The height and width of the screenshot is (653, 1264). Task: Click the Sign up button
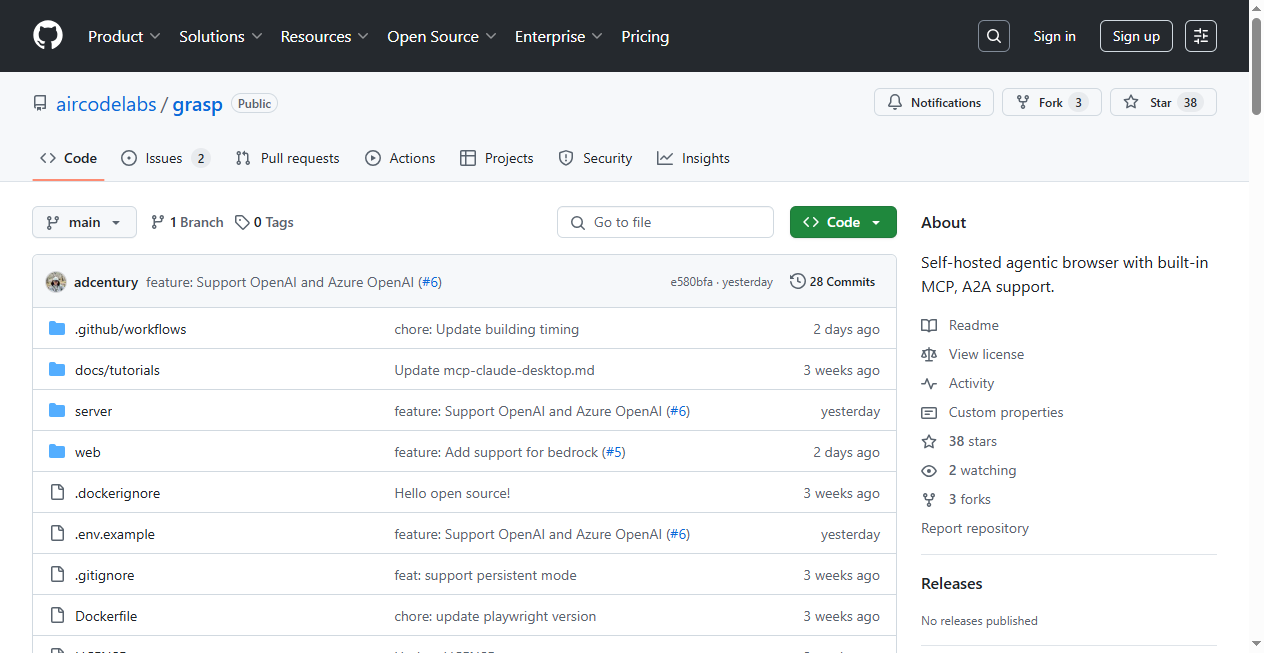tap(1136, 36)
